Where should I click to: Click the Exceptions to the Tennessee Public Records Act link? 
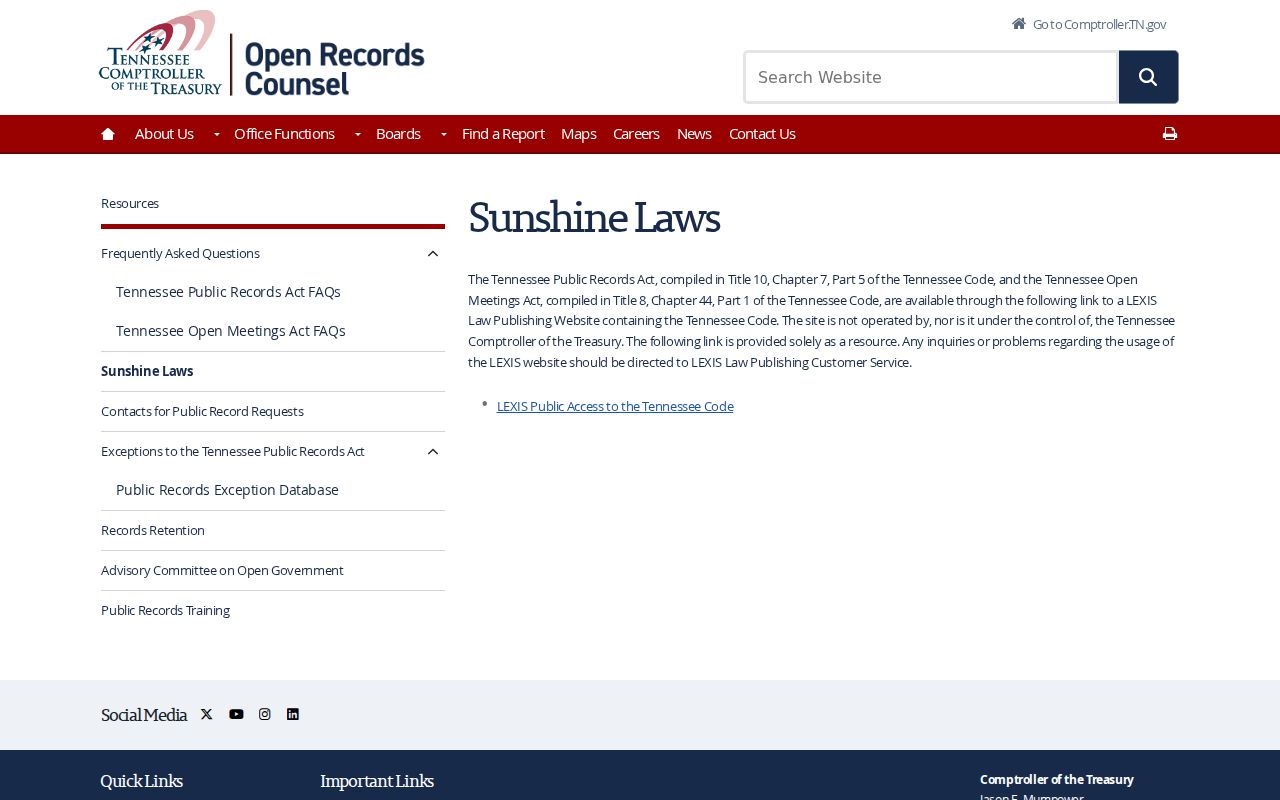pyautogui.click(x=233, y=451)
